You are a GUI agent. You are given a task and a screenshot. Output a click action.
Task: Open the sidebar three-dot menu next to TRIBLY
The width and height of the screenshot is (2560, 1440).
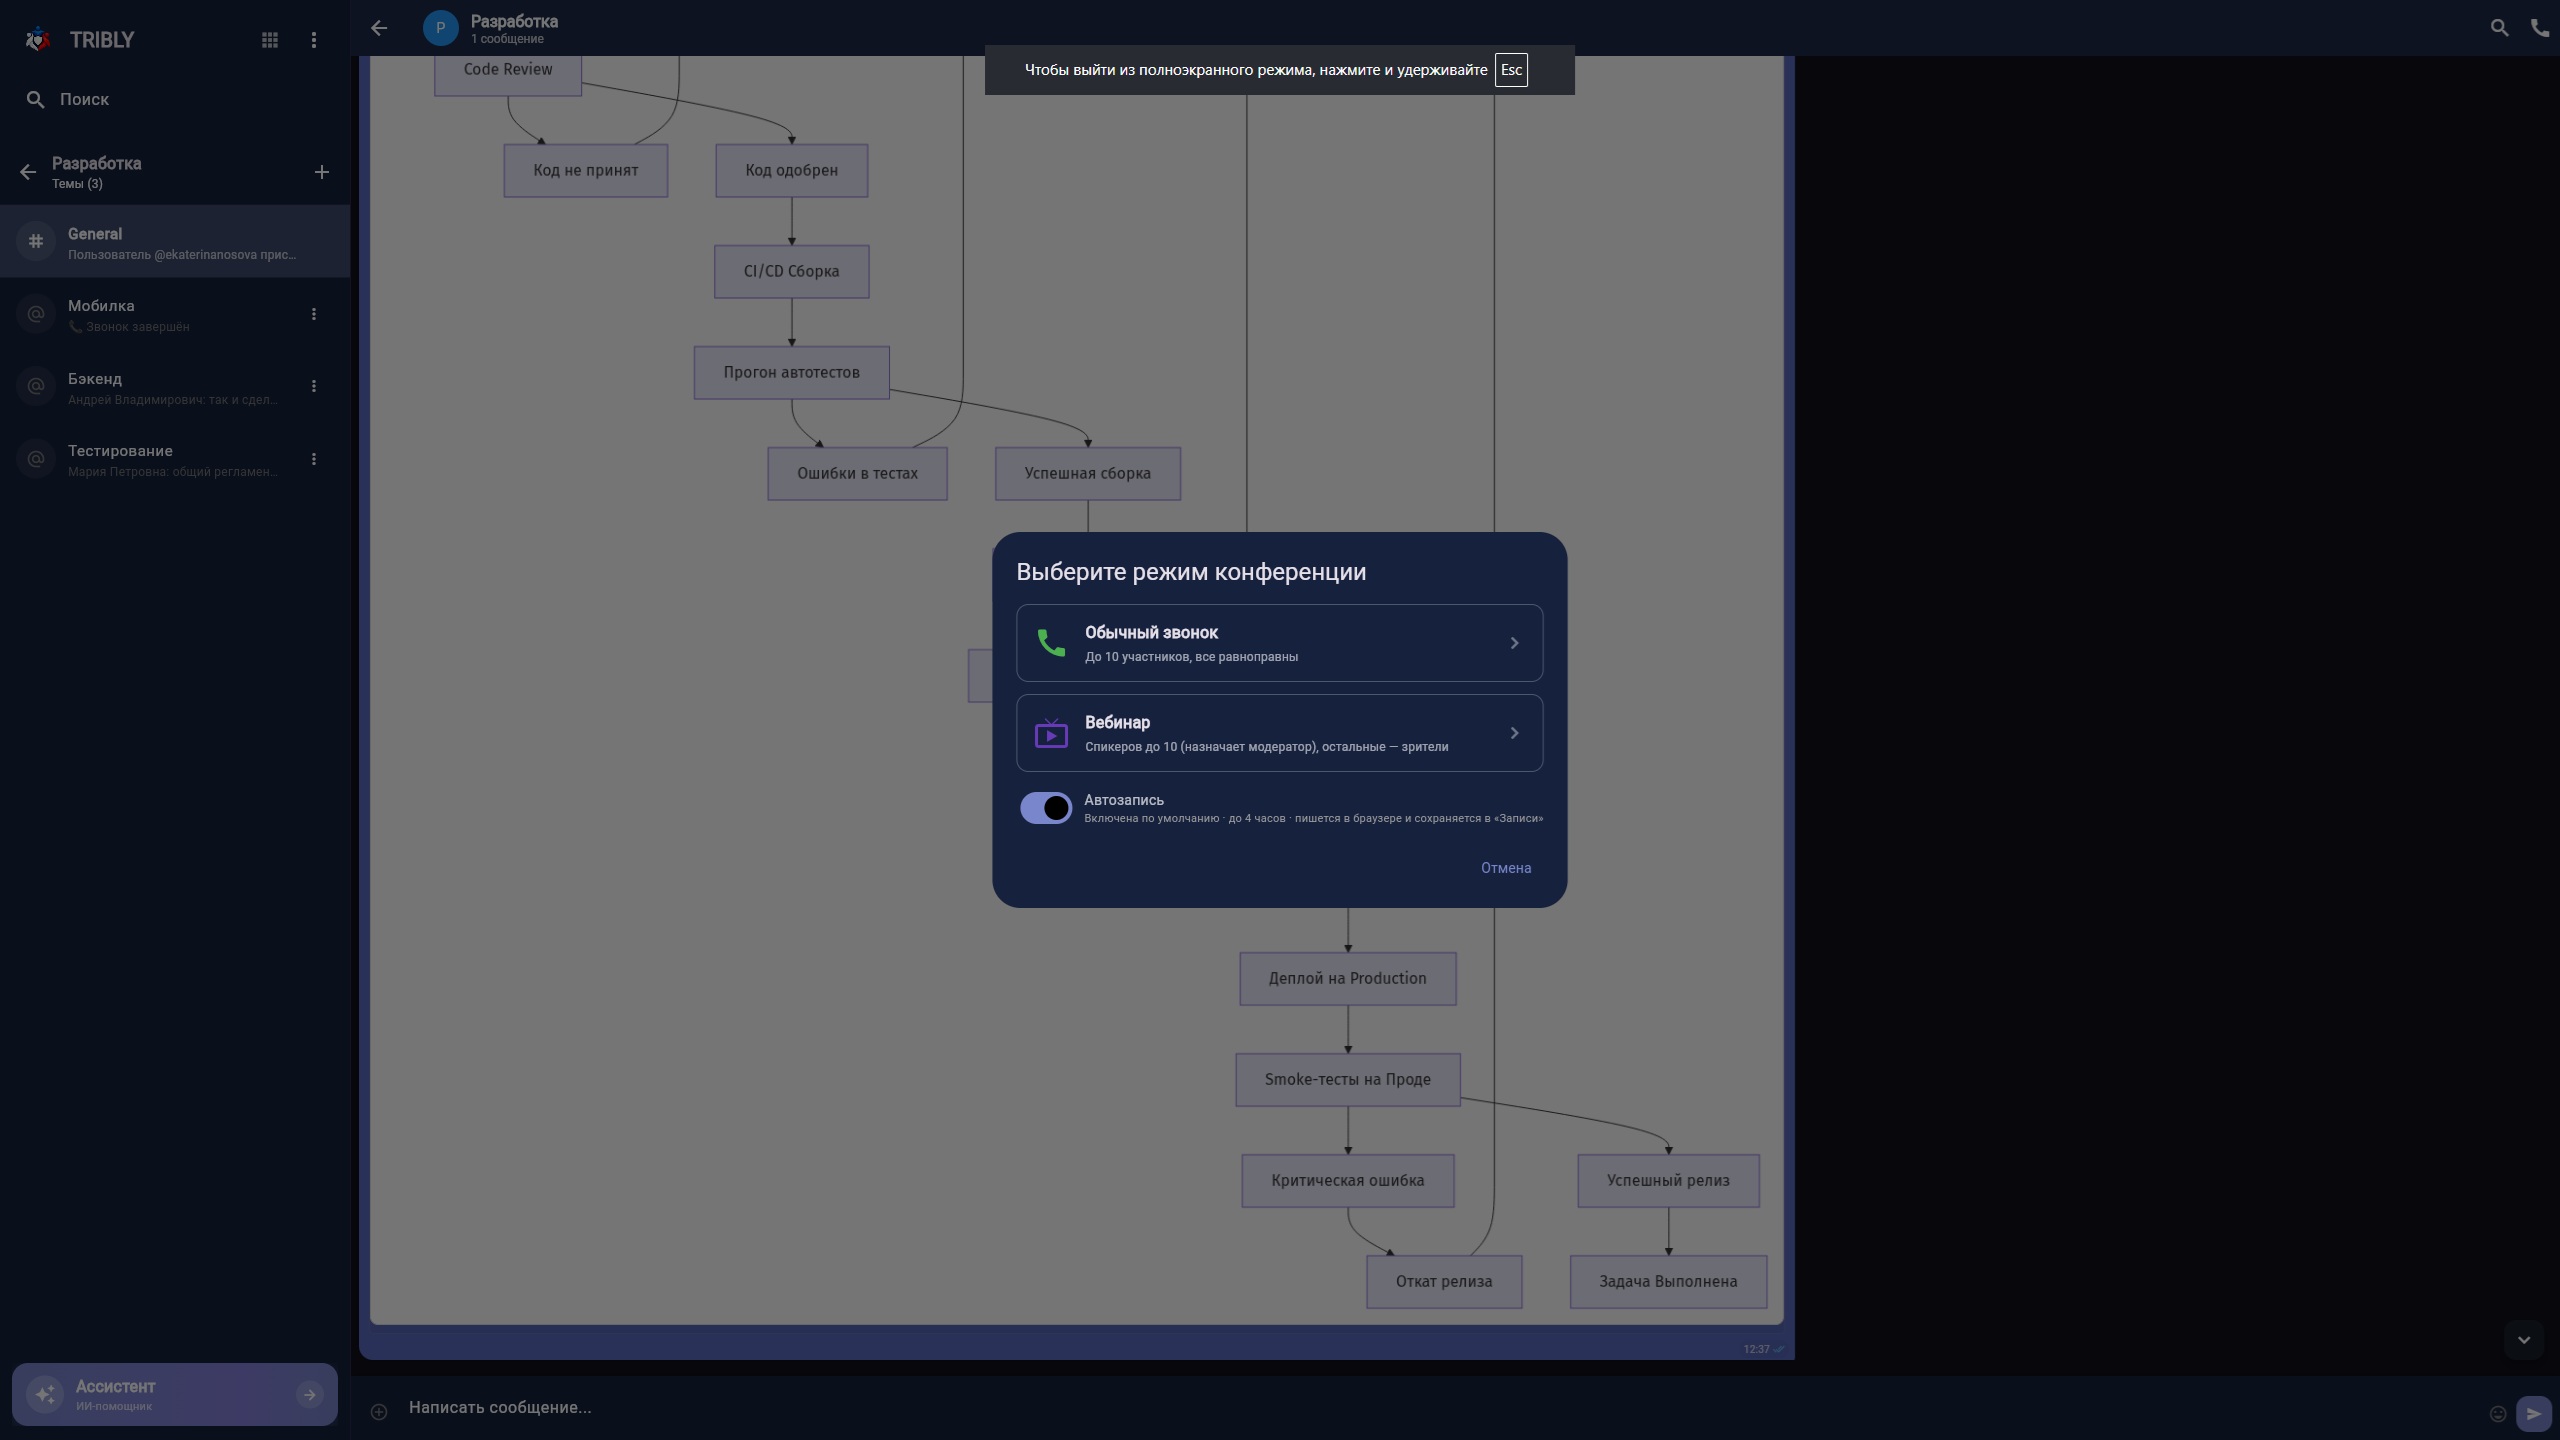tap(314, 40)
